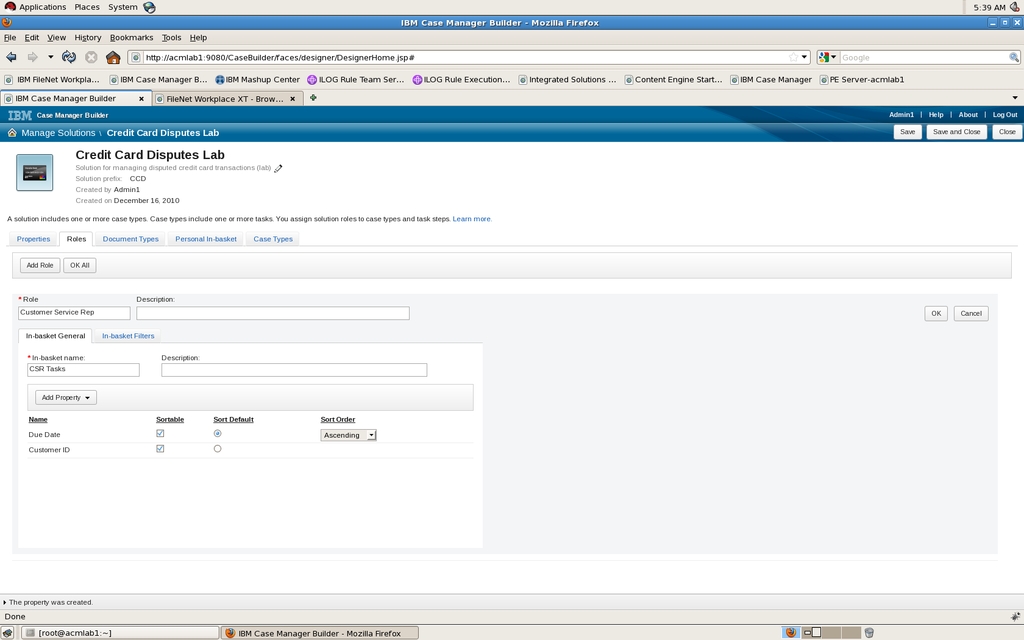Click the stop loading icon

[91, 57]
